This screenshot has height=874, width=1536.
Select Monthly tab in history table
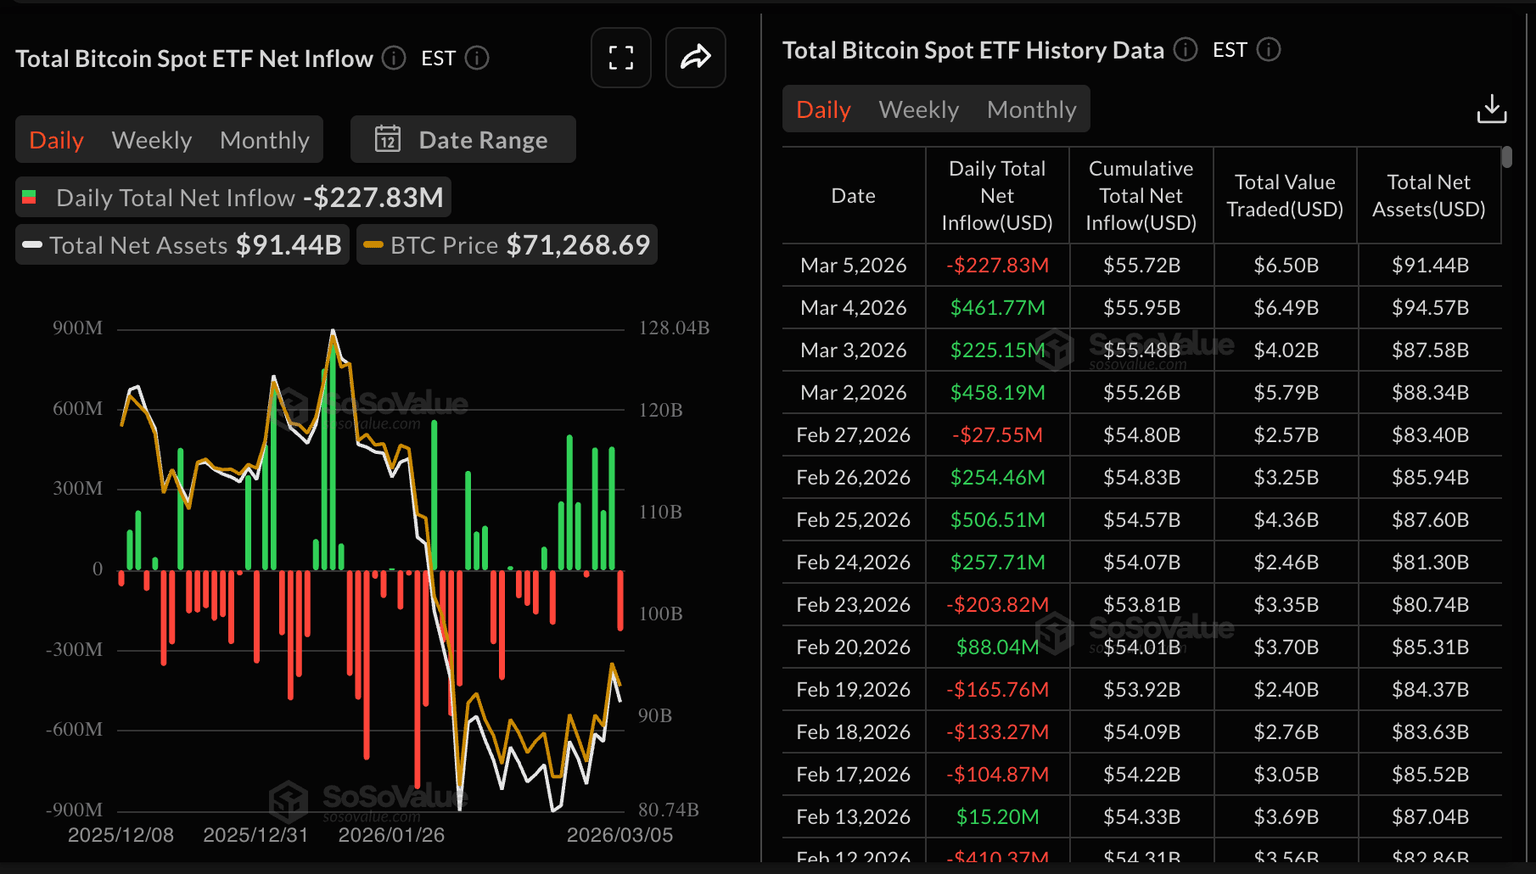click(1031, 109)
